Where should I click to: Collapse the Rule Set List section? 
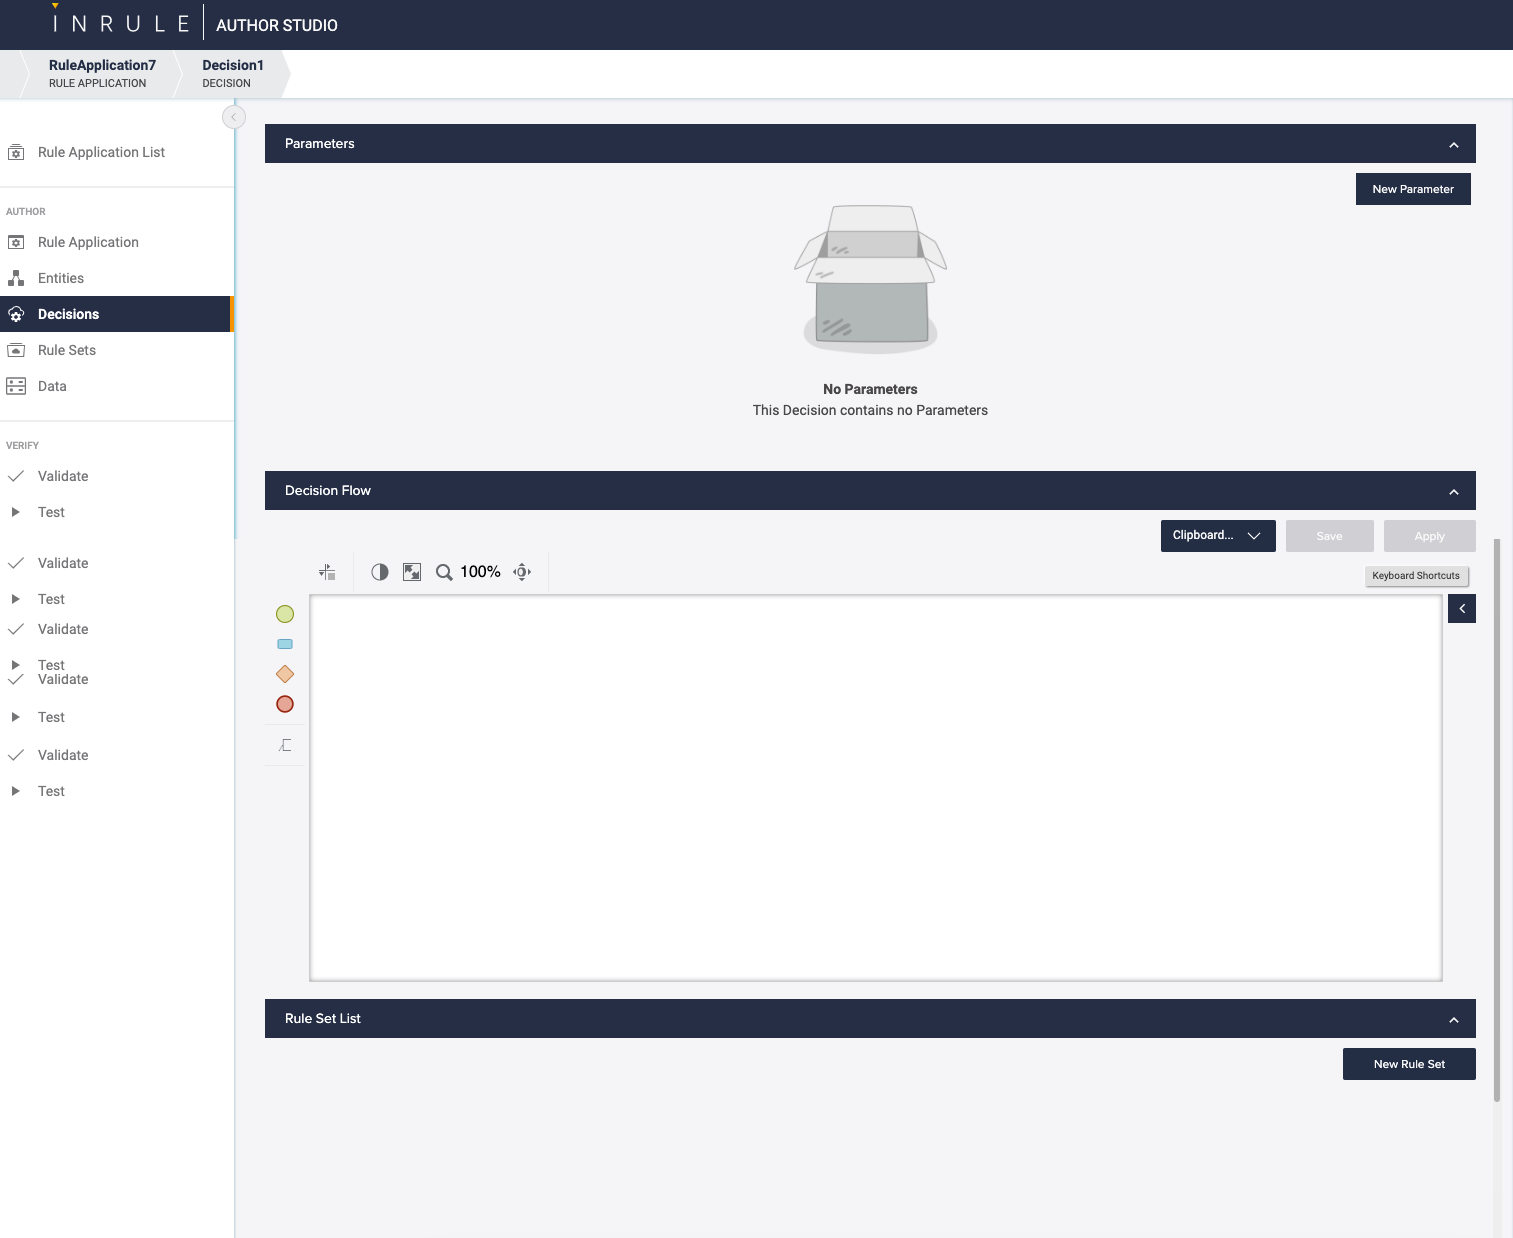tap(1453, 1020)
